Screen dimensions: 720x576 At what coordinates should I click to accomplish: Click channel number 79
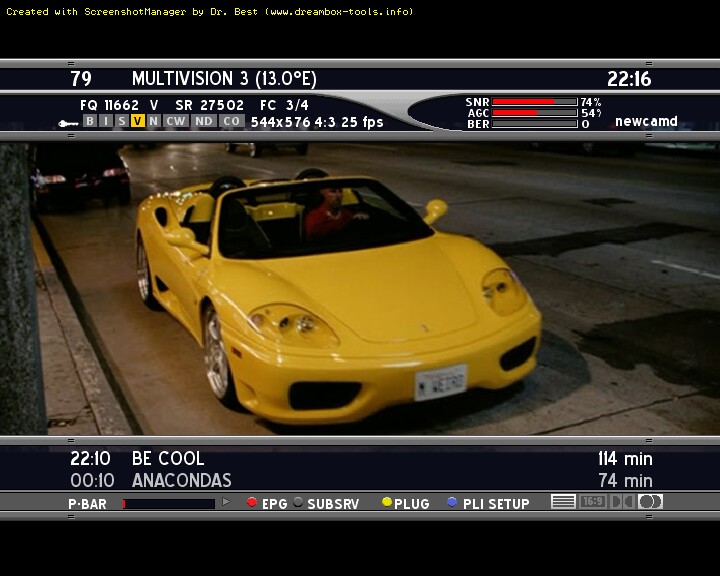[81, 79]
